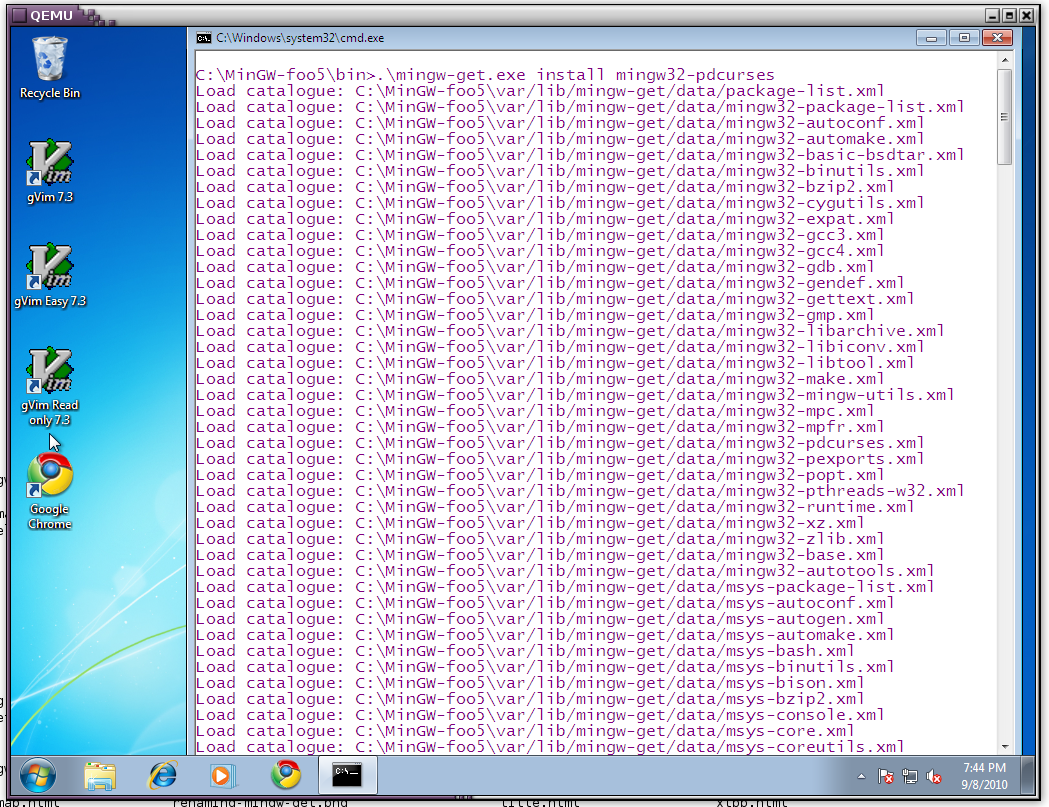Open the cmd.exe title bar system menu icon
The width and height of the screenshot is (1049, 807).
click(x=204, y=38)
